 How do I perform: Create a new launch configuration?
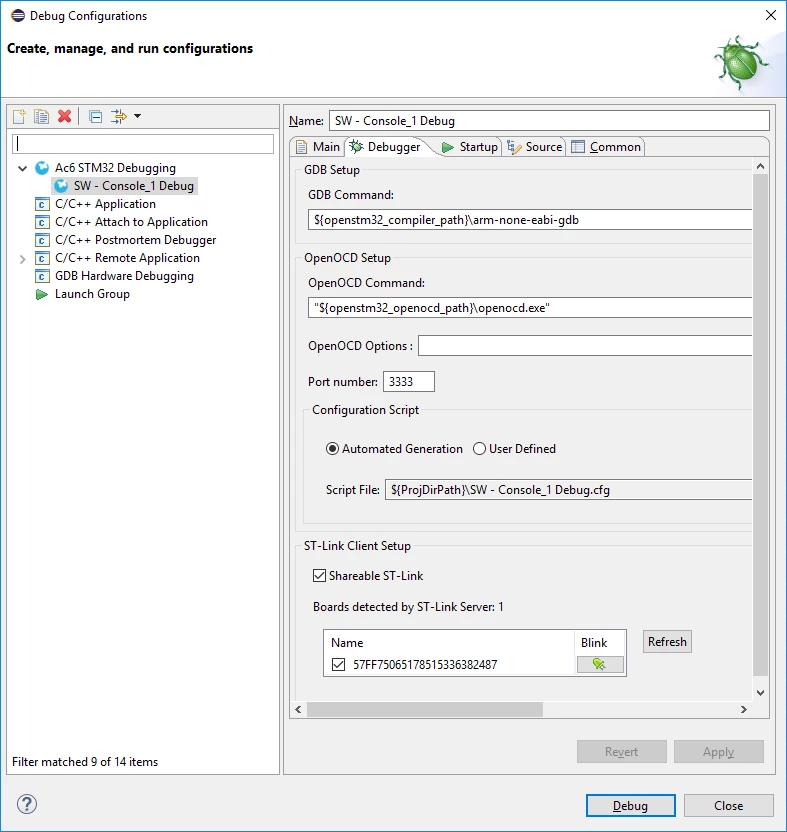click(x=19, y=116)
